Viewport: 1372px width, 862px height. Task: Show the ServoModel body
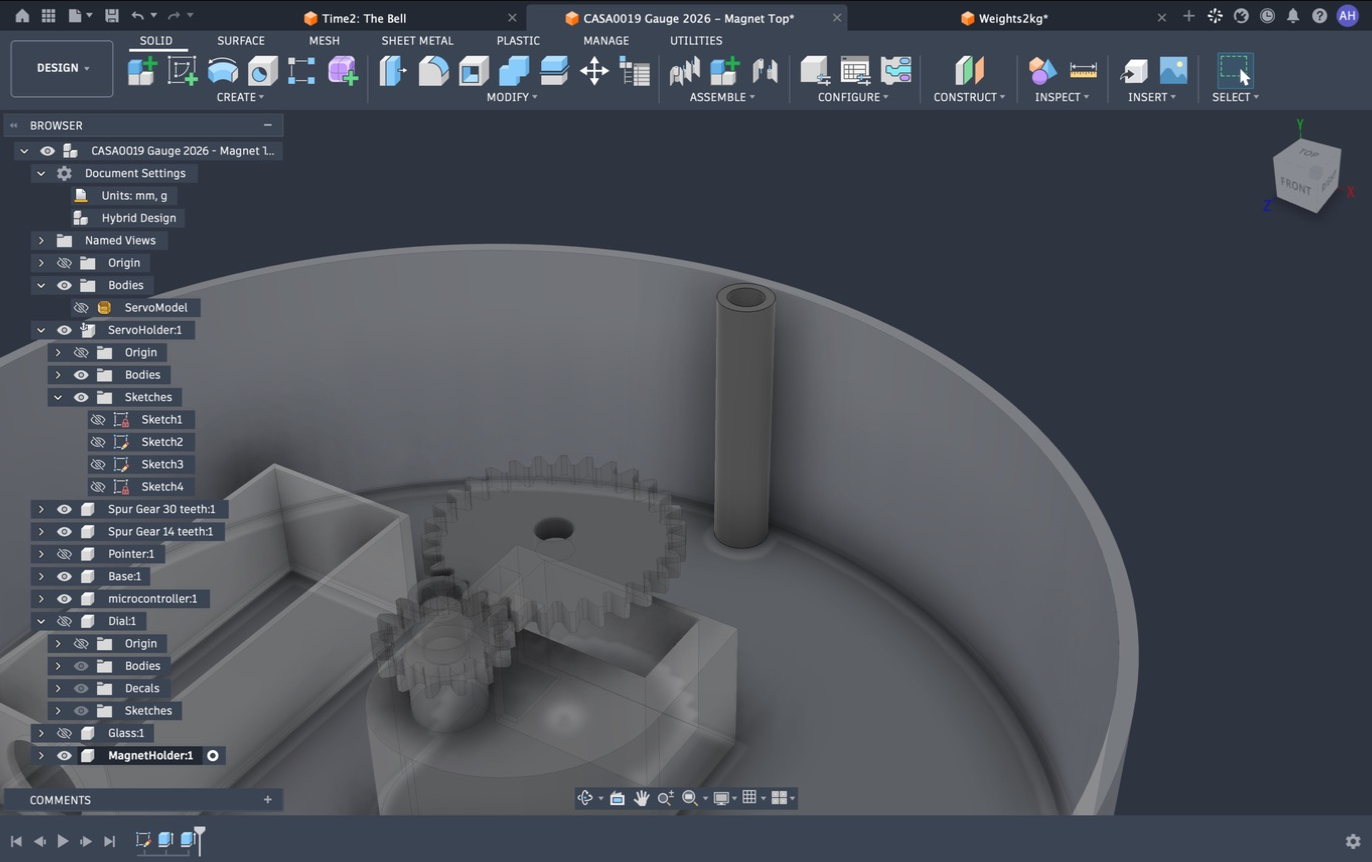(x=81, y=307)
